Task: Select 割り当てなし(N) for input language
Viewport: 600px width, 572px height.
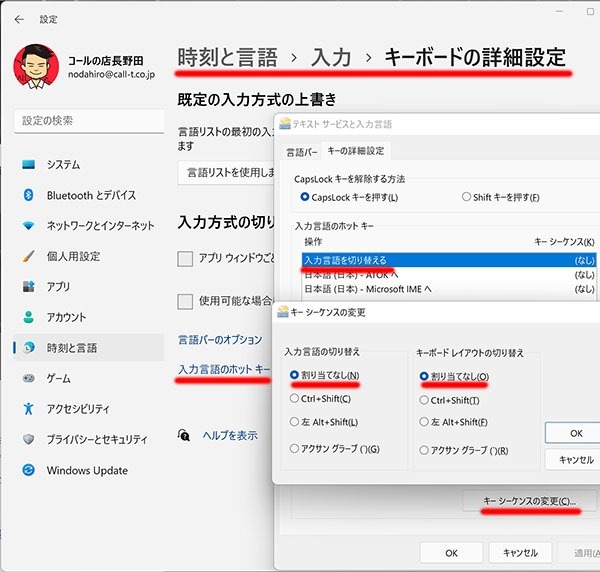Action: coord(295,375)
